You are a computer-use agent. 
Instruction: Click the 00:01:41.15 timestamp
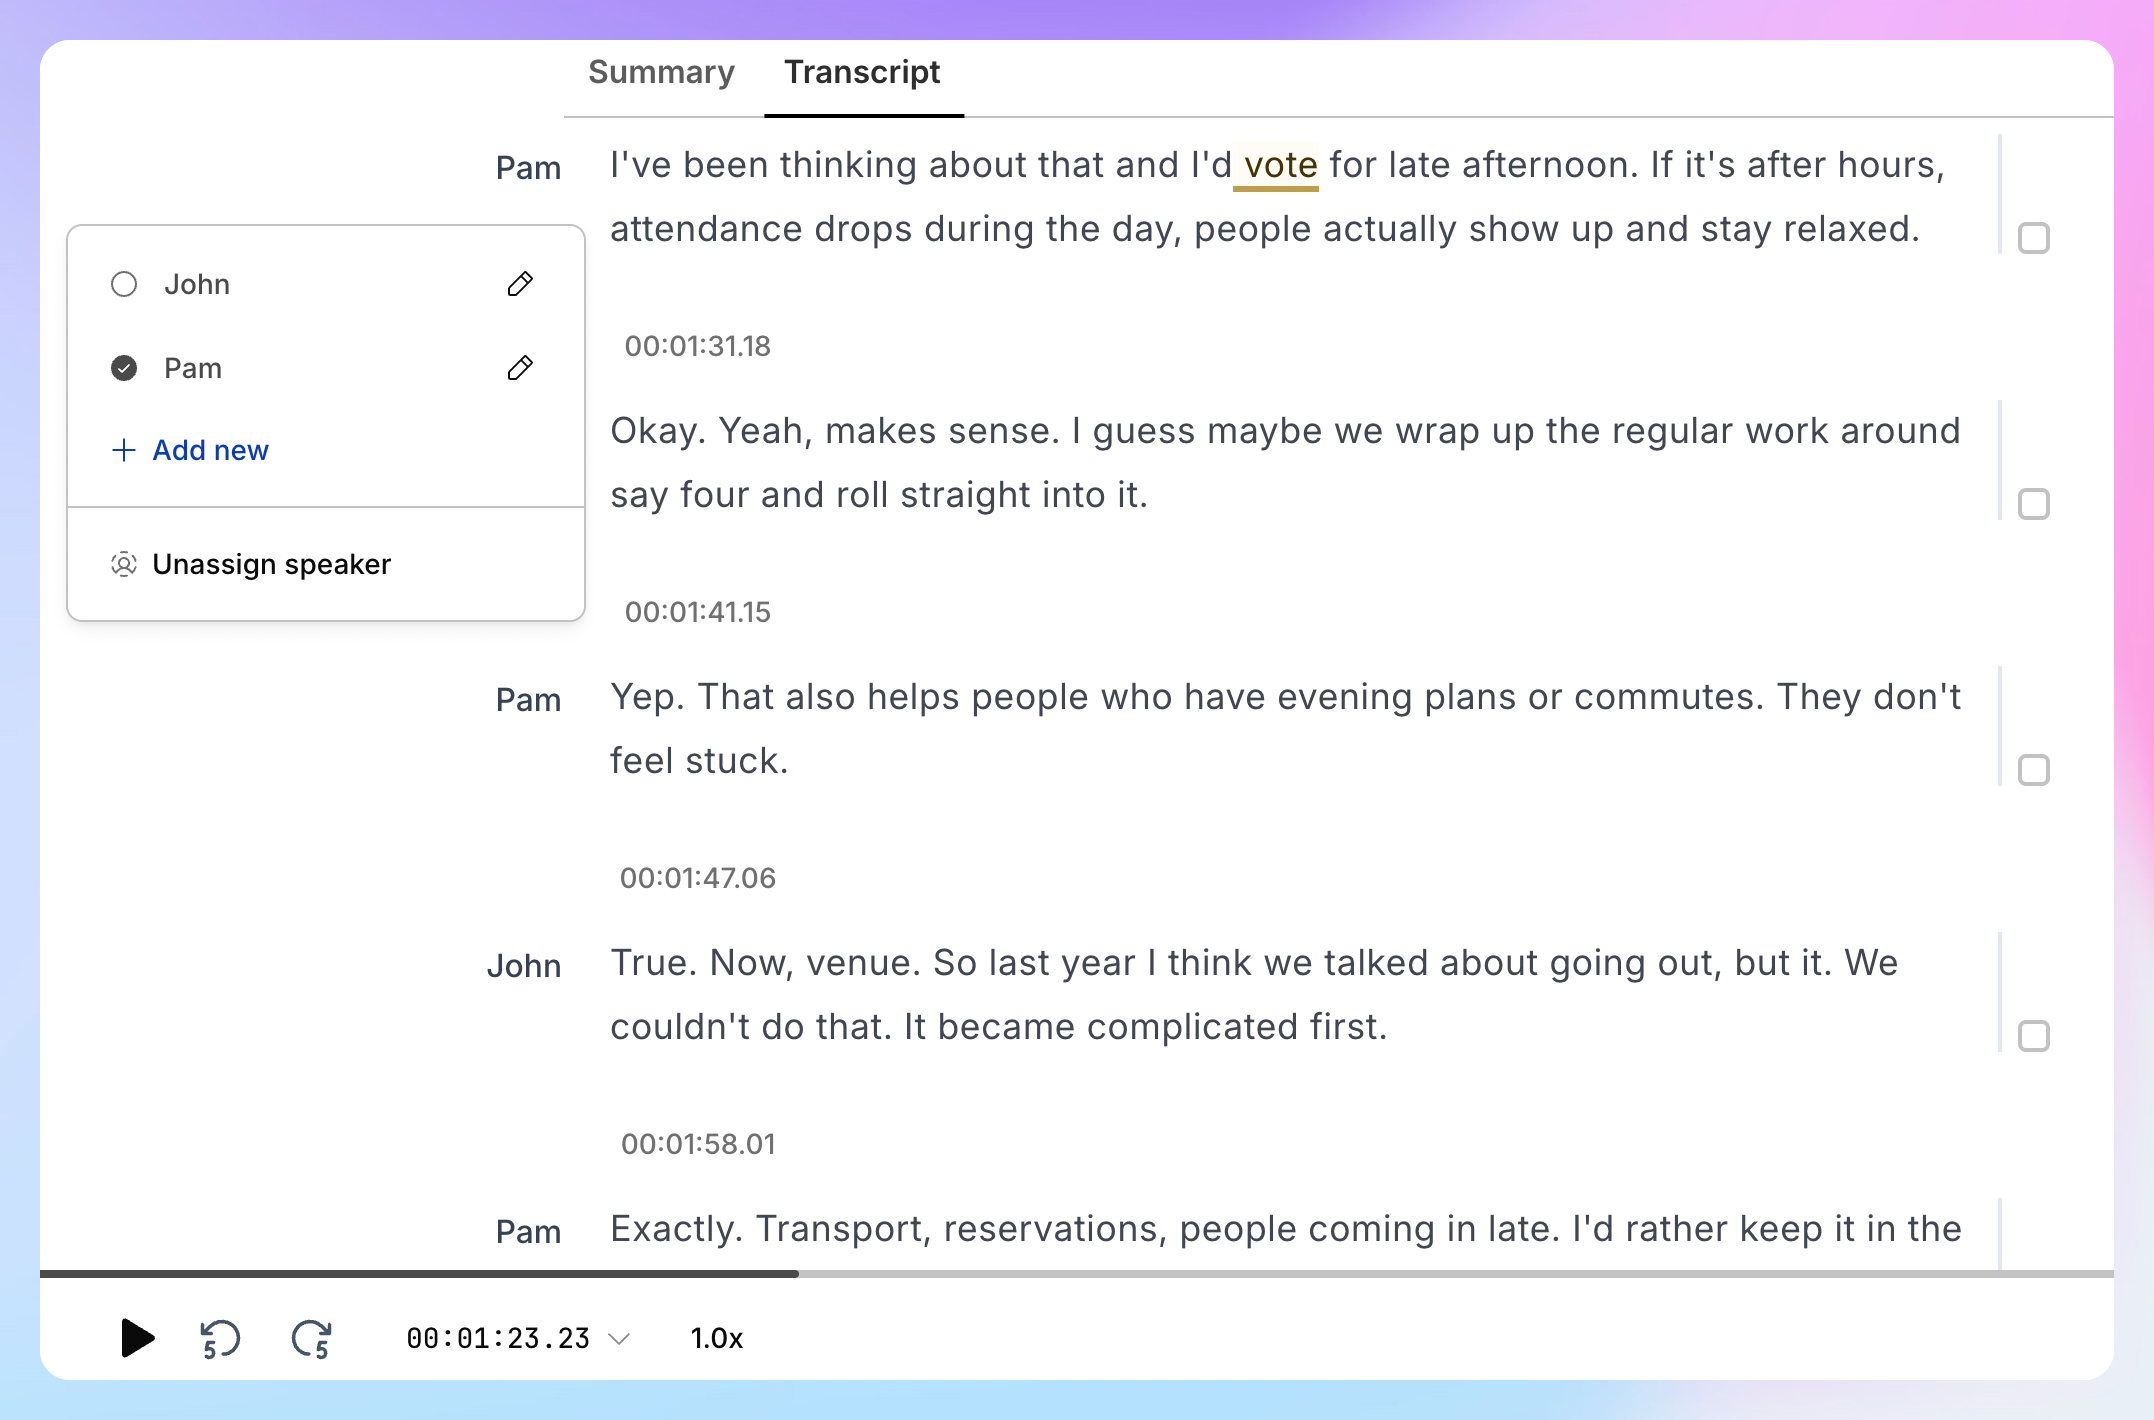coord(698,612)
